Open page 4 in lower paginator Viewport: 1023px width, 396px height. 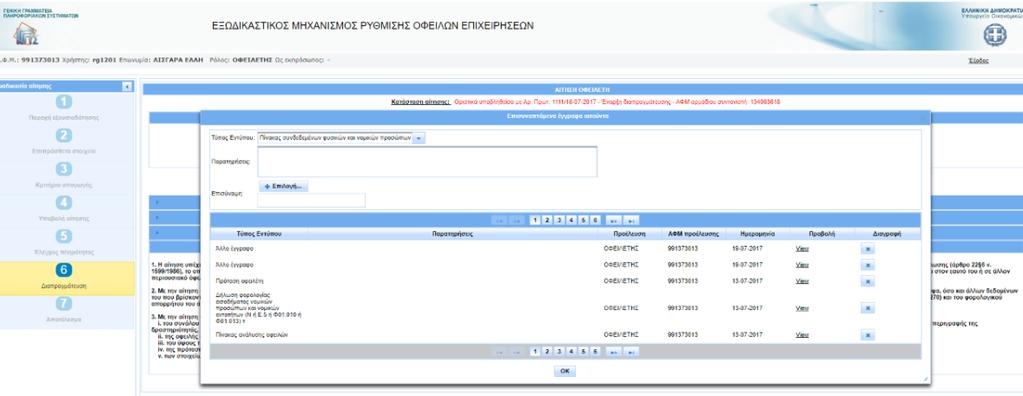571,352
